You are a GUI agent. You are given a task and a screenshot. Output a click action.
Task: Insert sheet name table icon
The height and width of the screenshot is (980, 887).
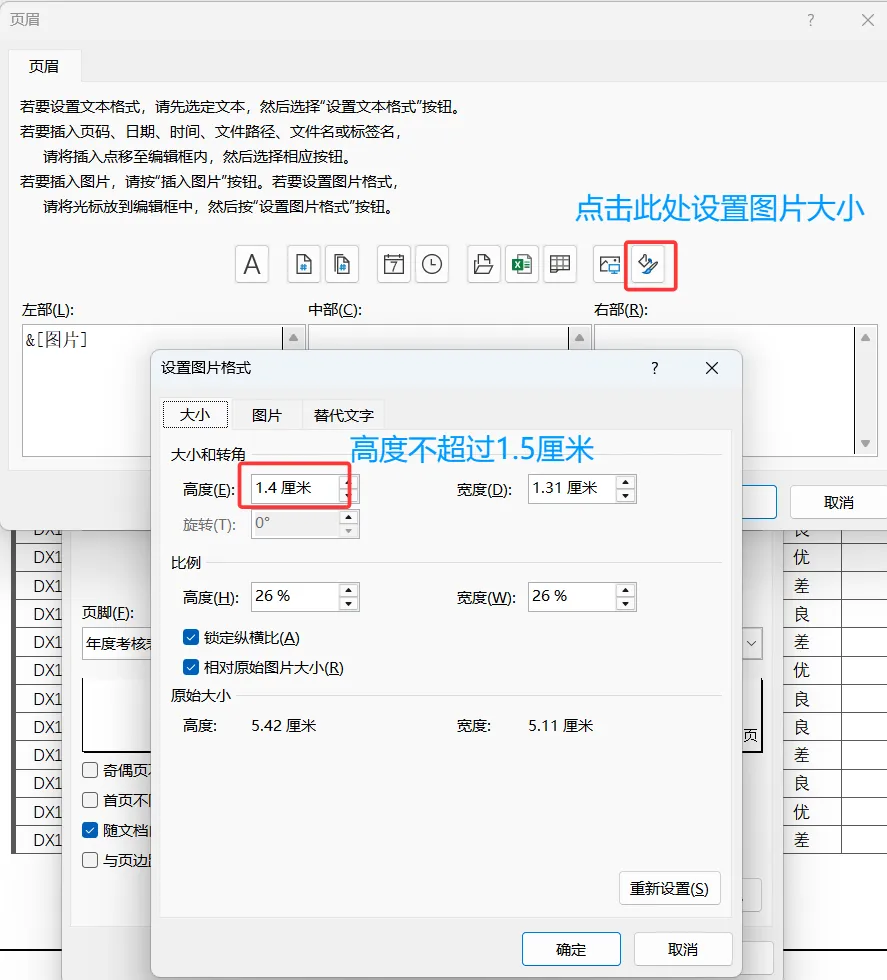559,264
